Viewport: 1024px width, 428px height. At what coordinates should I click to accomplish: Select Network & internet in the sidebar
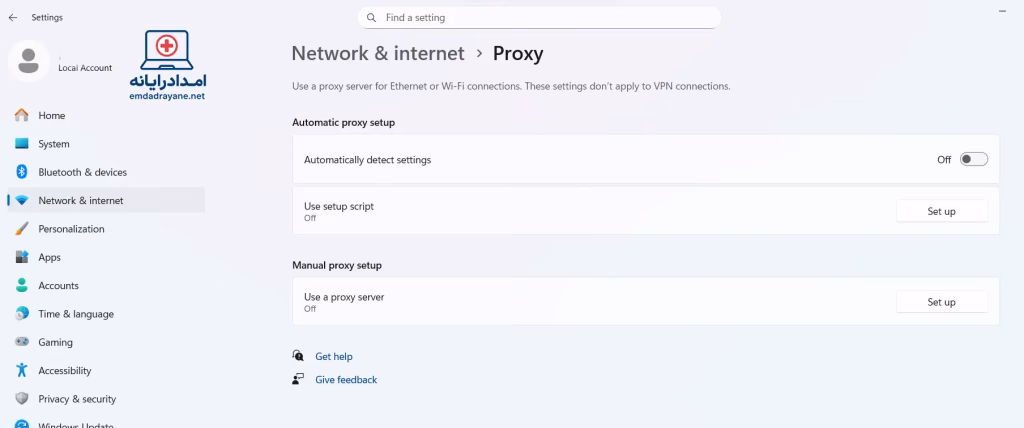pos(80,200)
